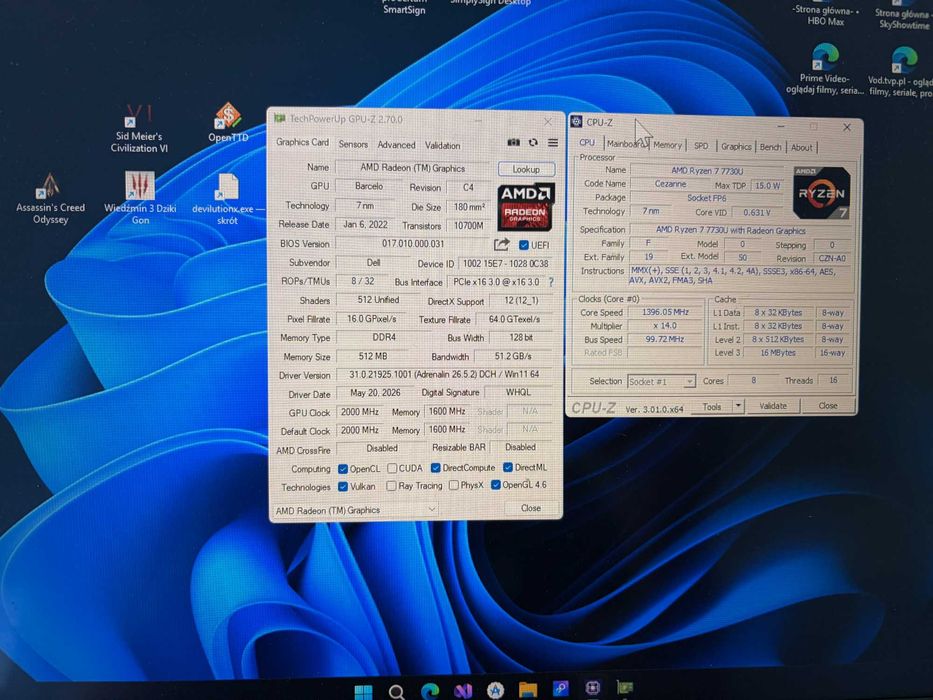
Task: Open File Explorer from the taskbar
Action: tap(528, 690)
